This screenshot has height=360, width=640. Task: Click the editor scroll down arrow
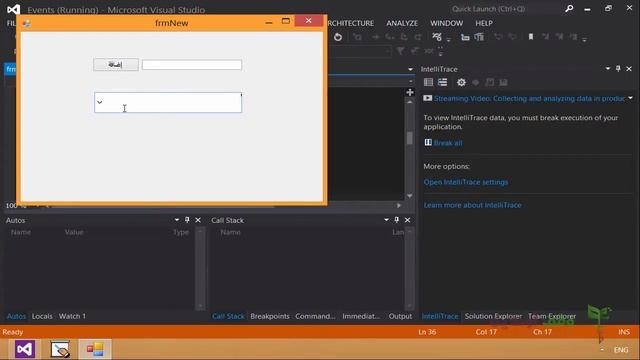(x=410, y=196)
